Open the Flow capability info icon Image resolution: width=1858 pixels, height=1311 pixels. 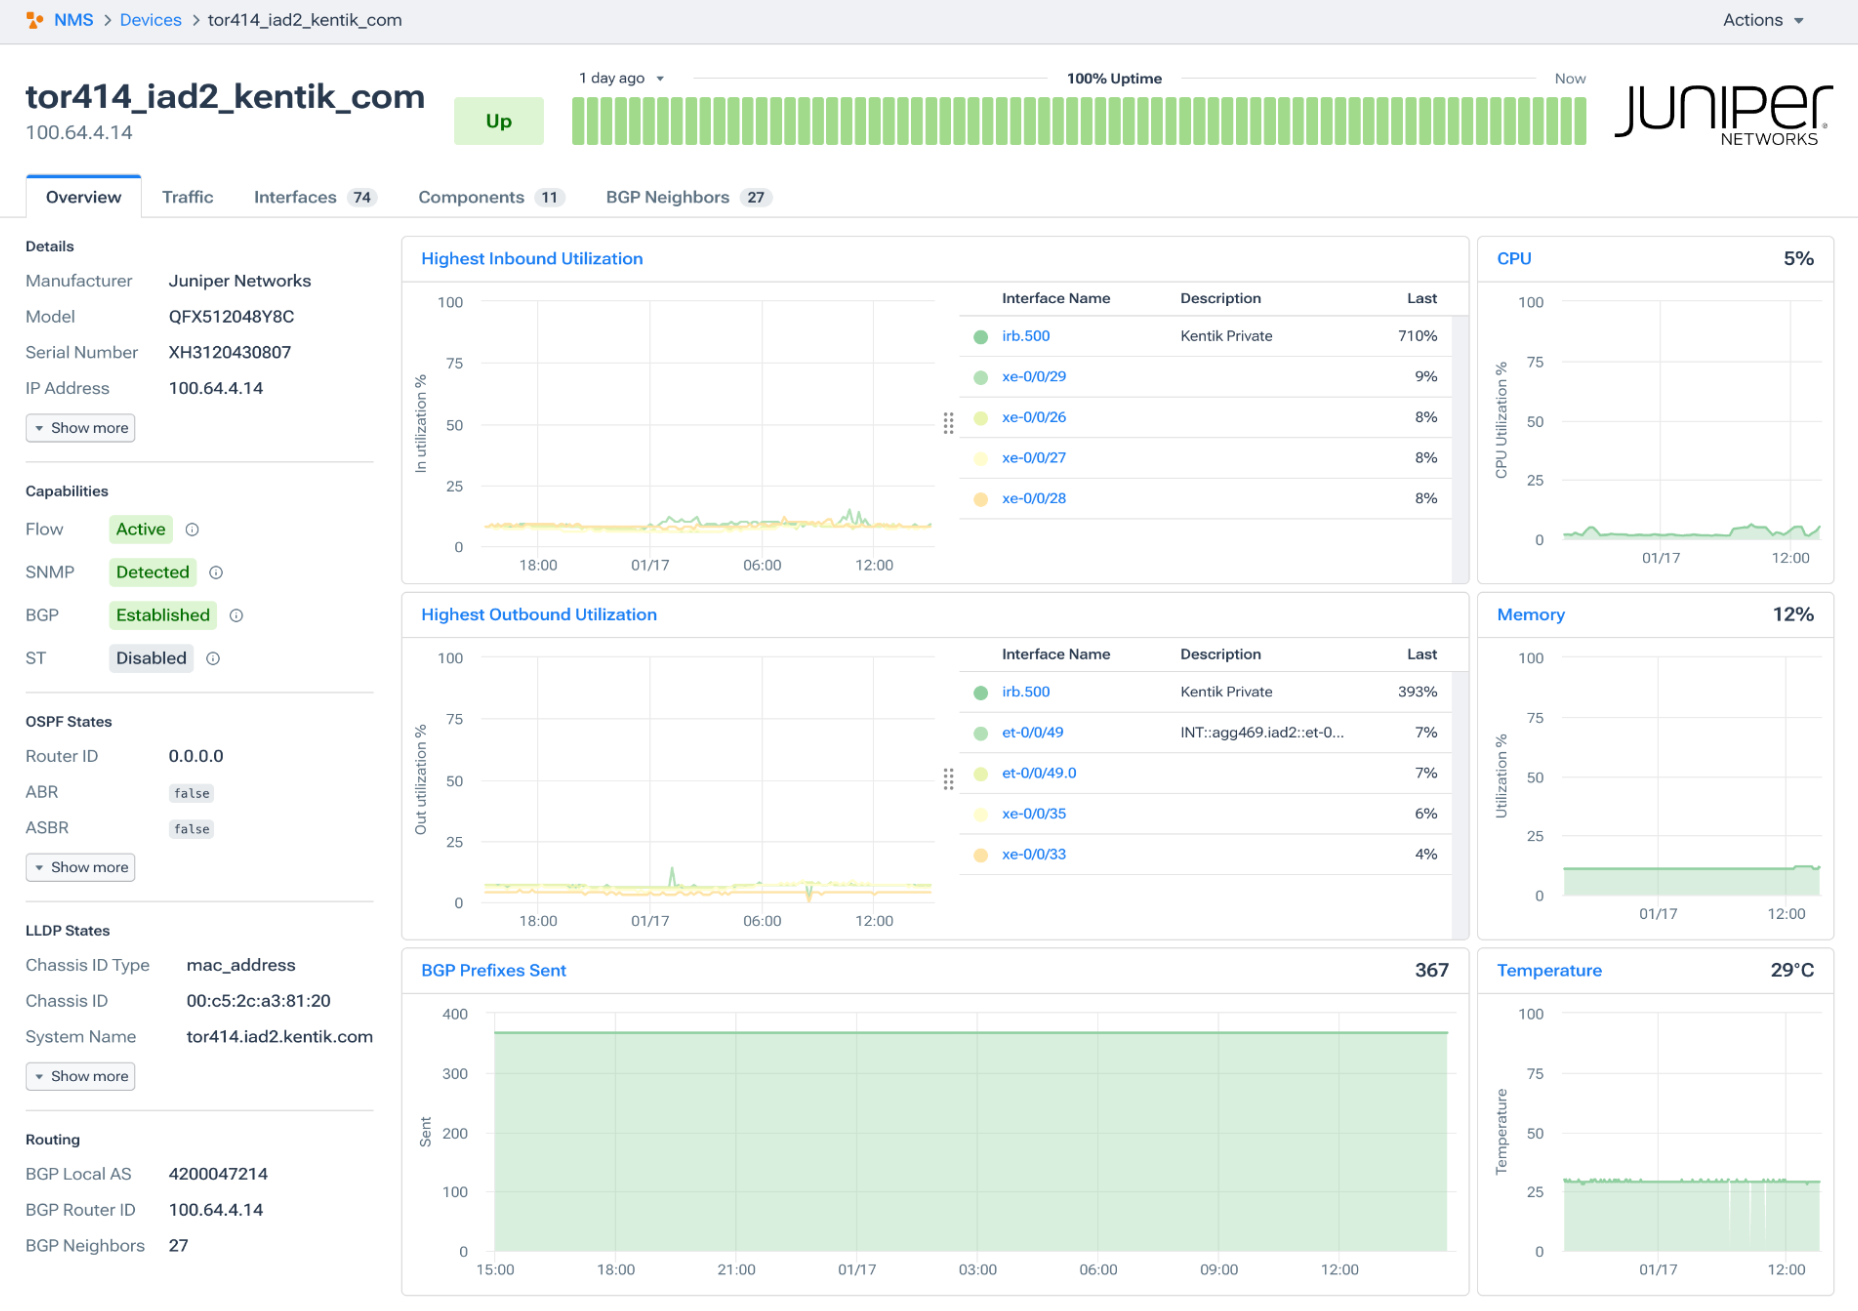click(192, 530)
